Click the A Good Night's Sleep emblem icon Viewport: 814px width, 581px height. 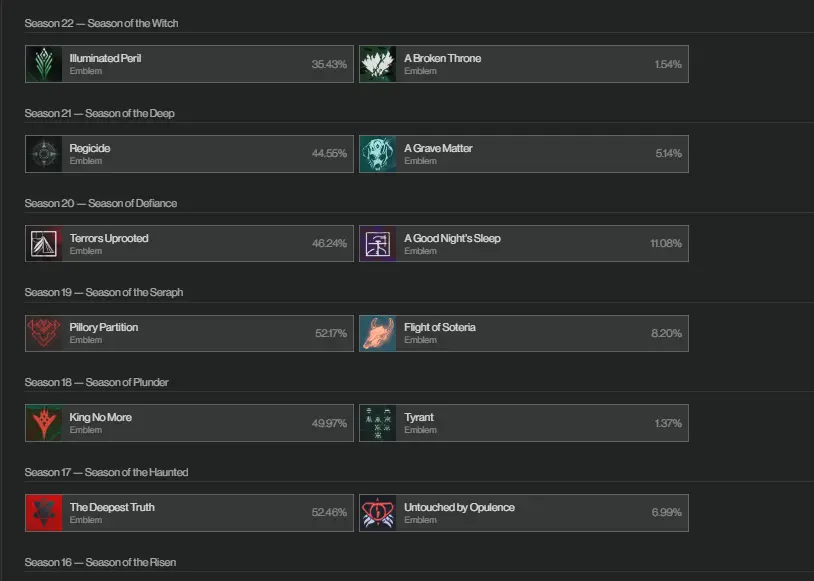[x=378, y=244]
